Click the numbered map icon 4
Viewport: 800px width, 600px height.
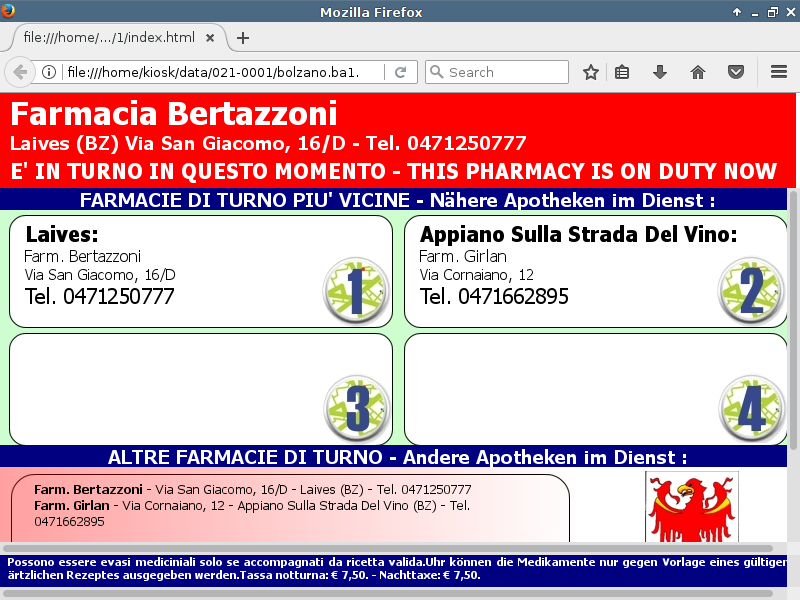[751, 409]
